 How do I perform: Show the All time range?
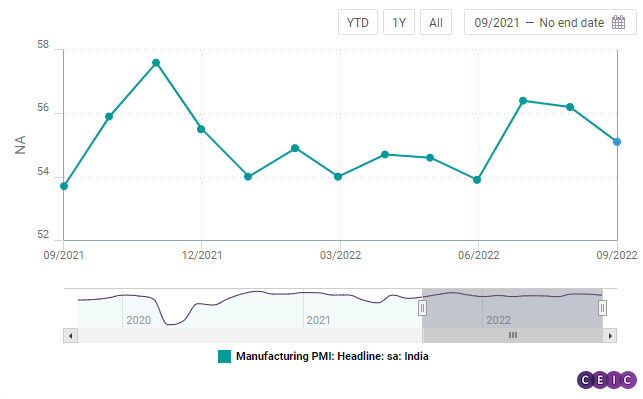436,23
